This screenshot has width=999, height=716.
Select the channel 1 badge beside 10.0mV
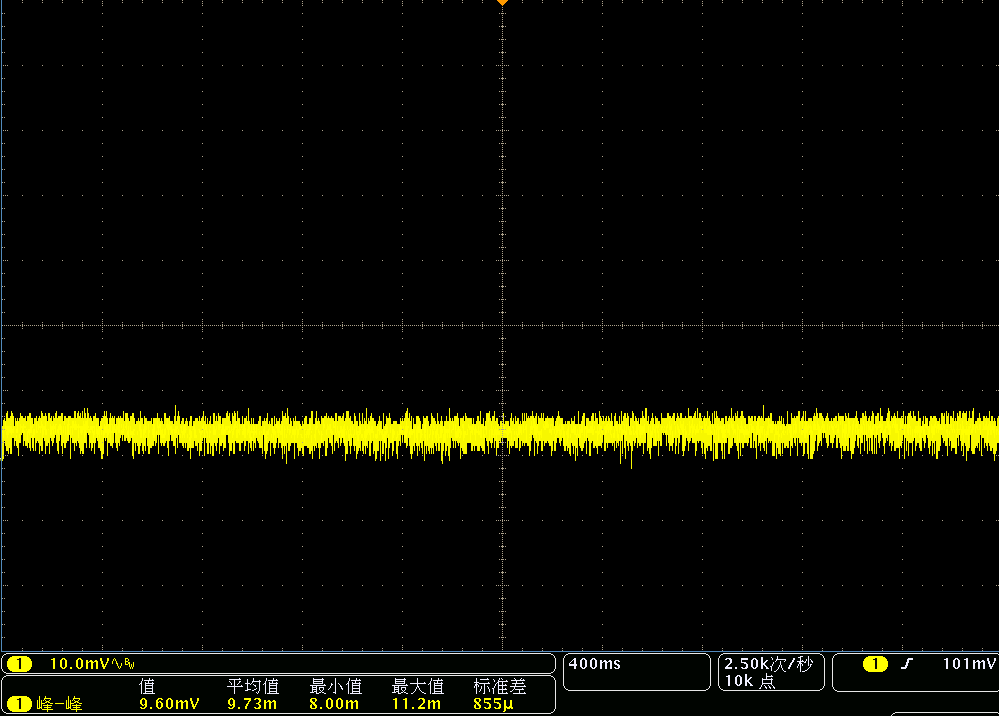(x=19, y=664)
